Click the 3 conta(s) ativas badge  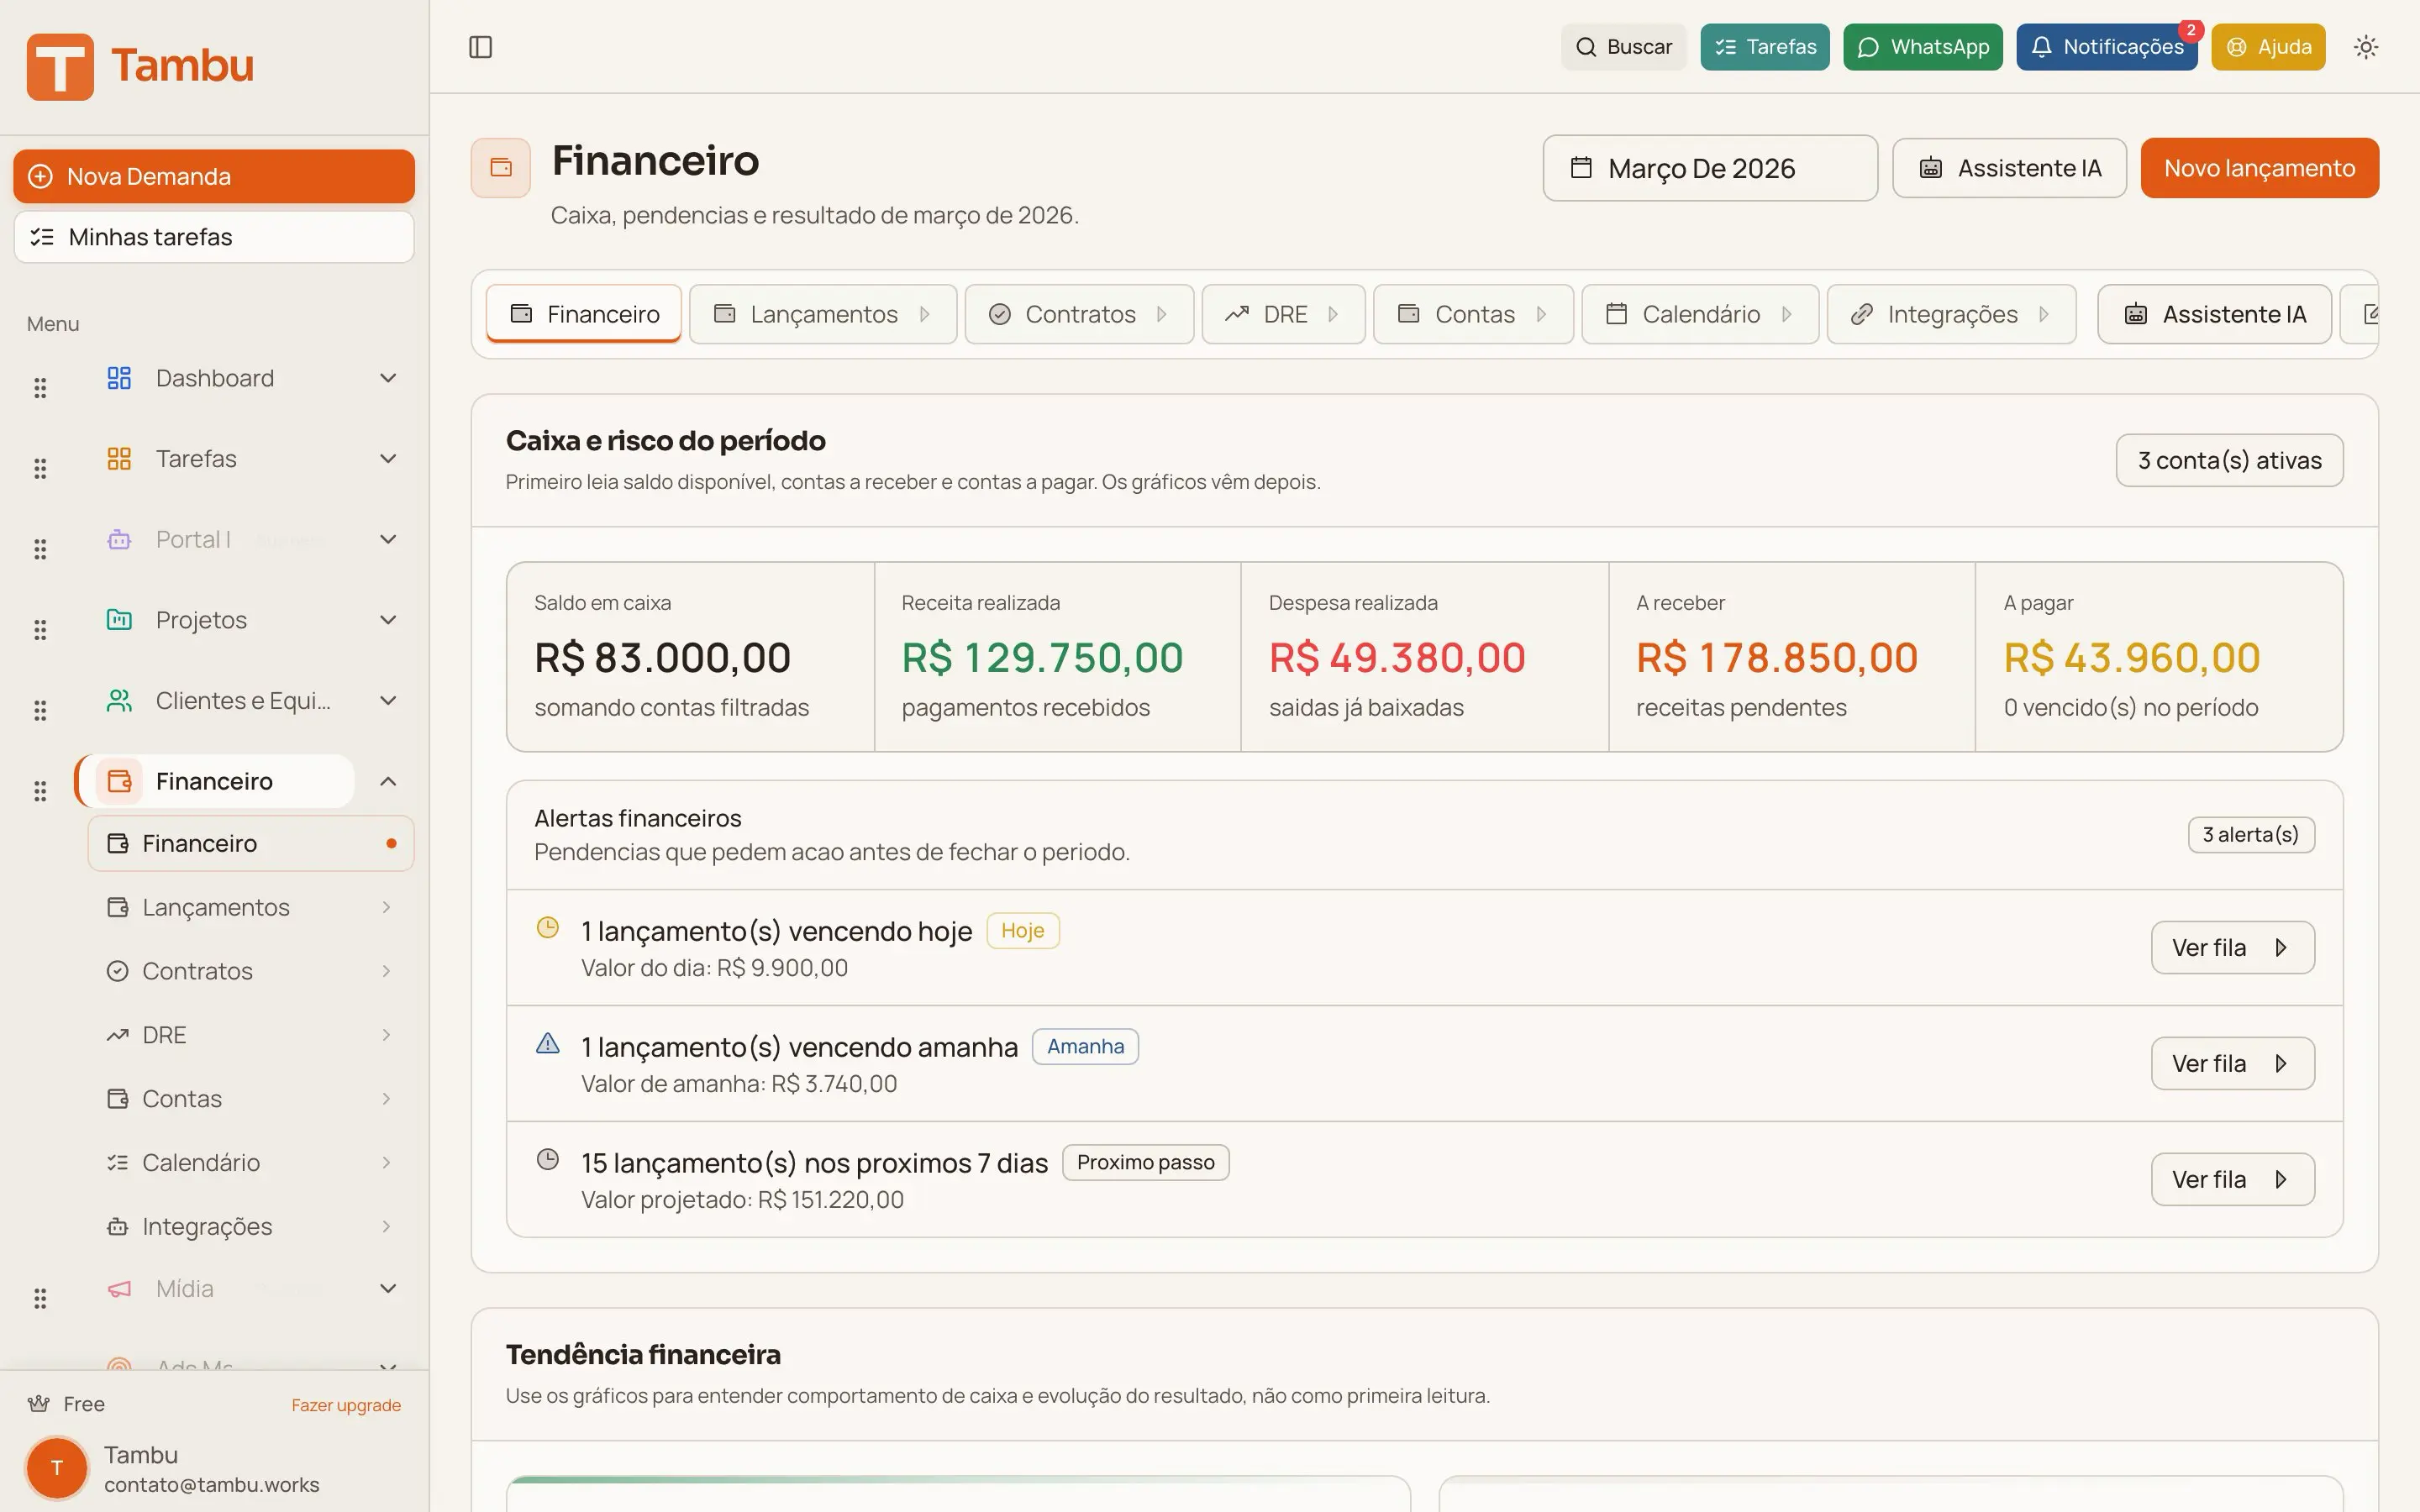pos(2228,460)
